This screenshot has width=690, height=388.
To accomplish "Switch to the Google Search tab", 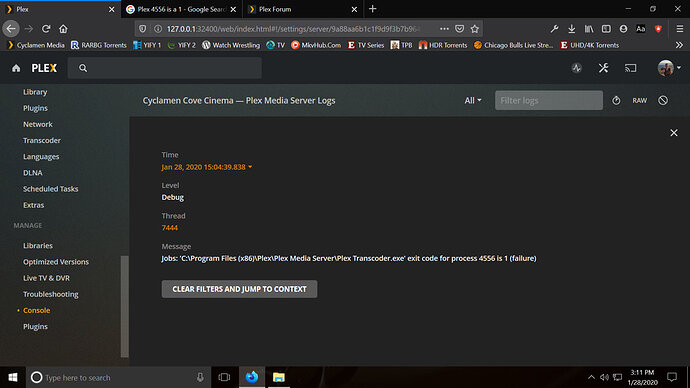I will 176,9.
